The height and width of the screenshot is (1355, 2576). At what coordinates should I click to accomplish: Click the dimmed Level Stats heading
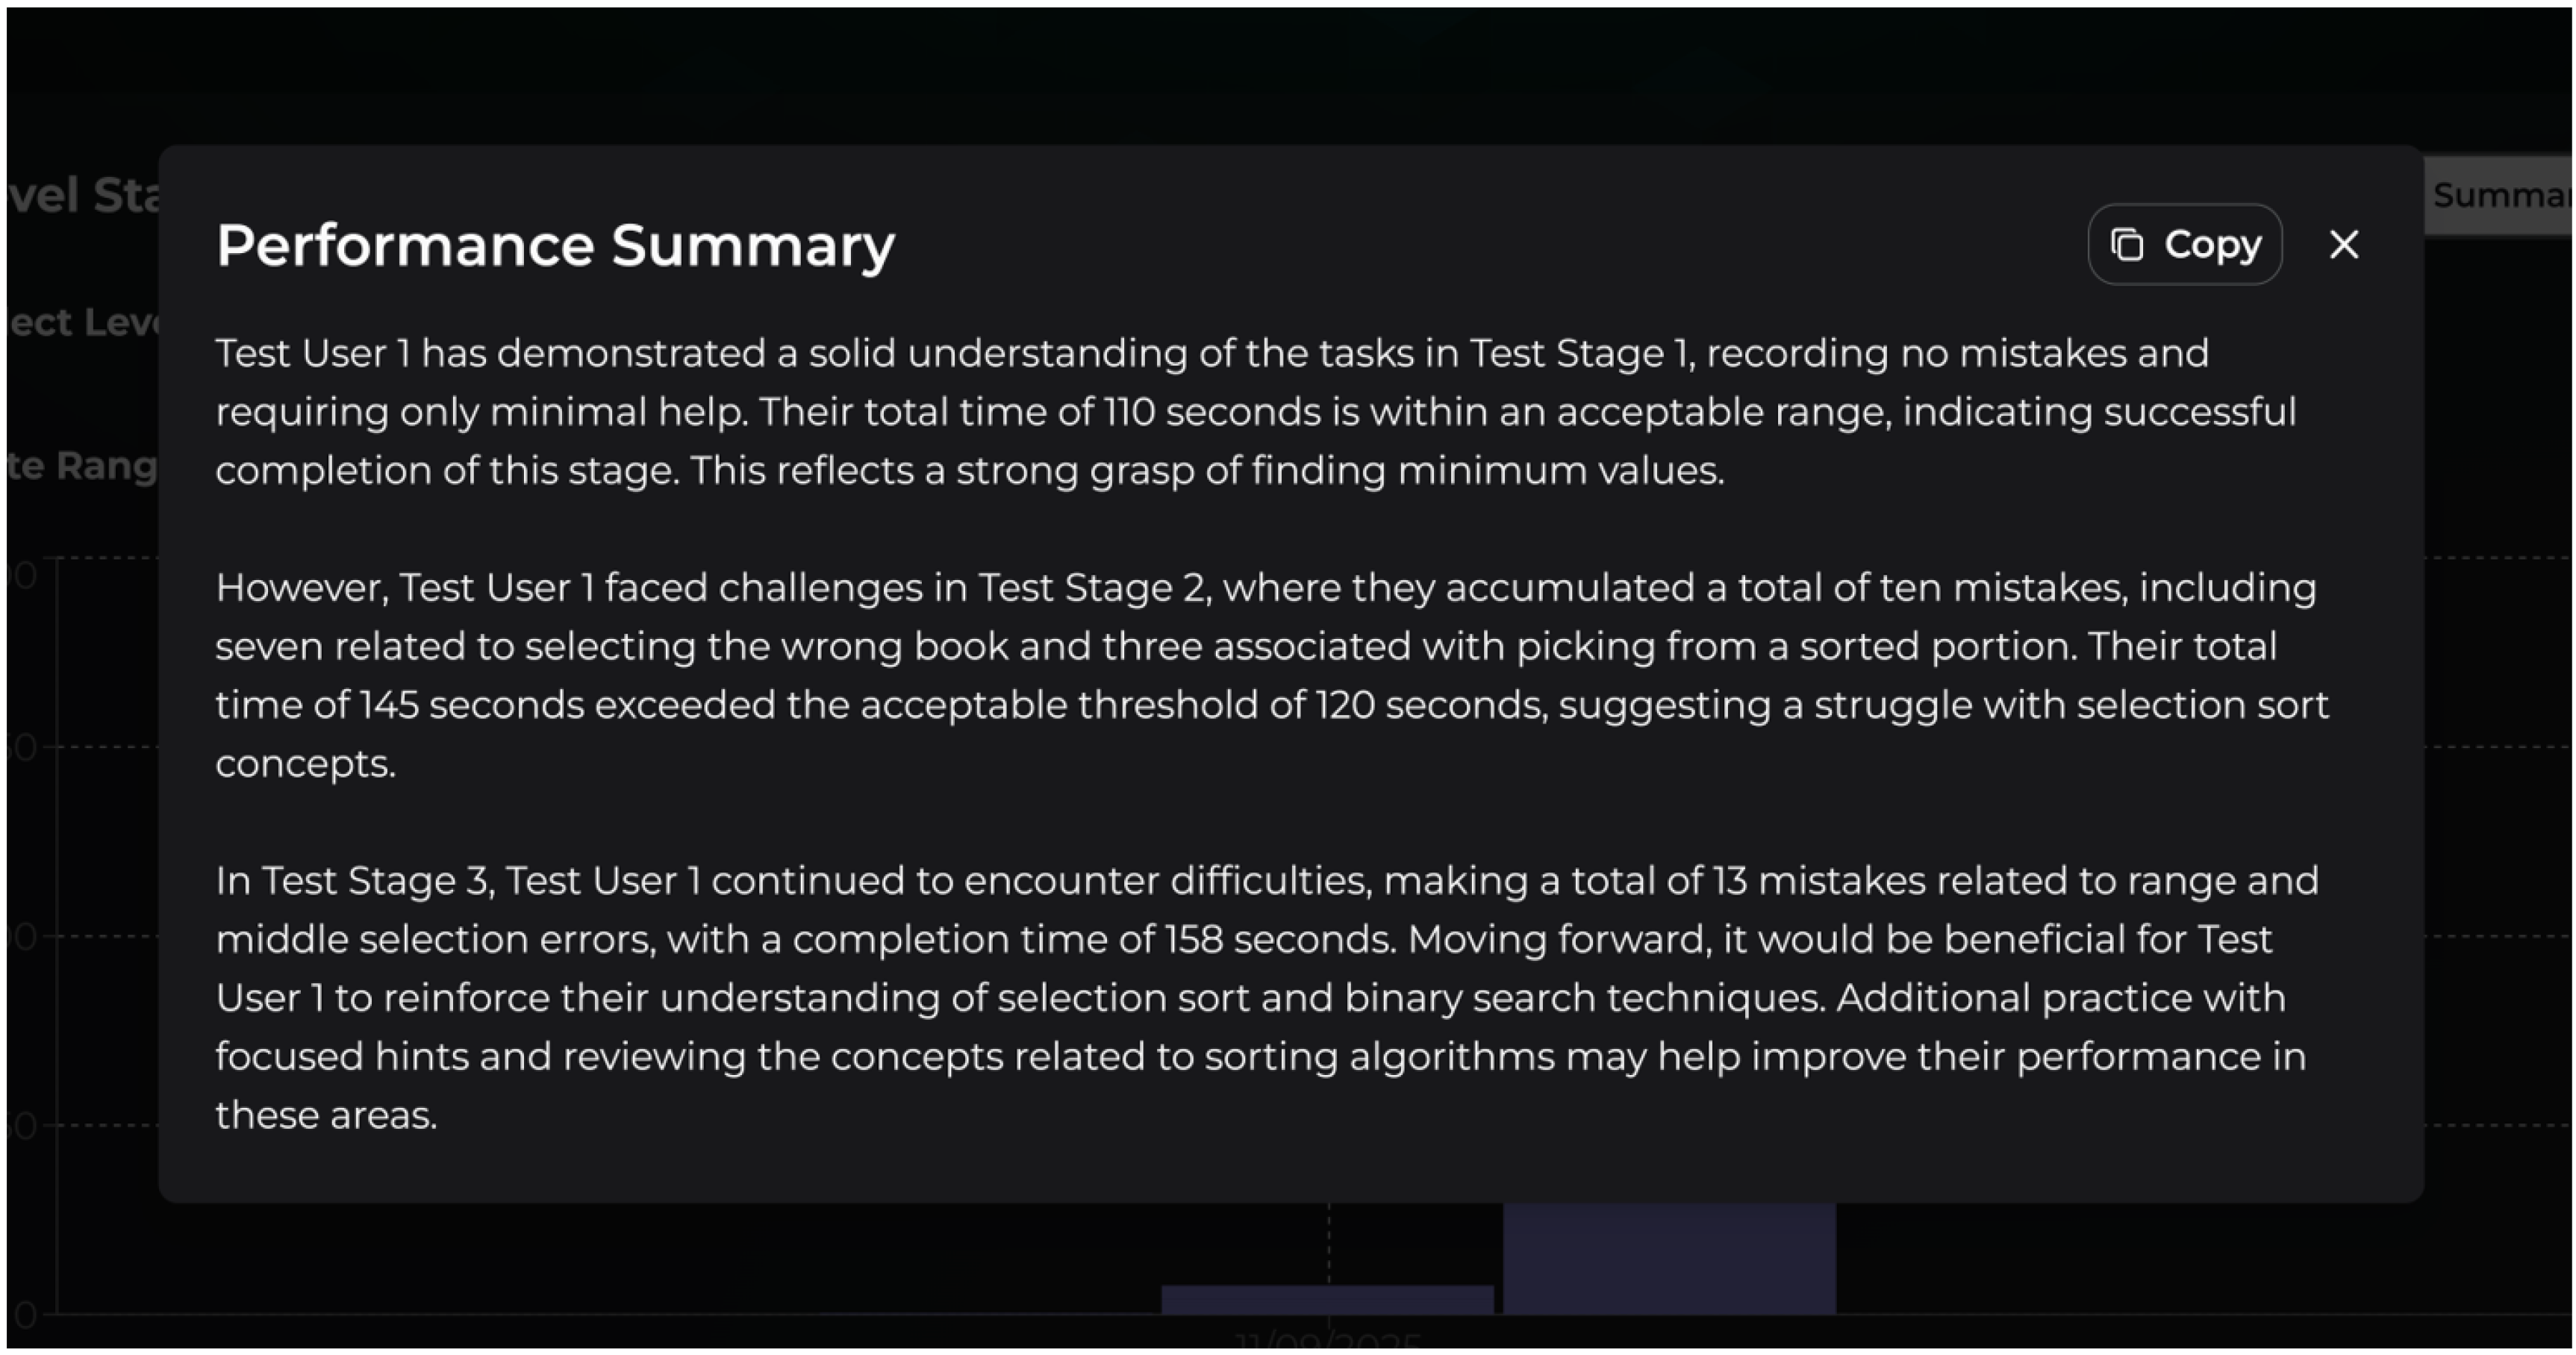click(84, 196)
